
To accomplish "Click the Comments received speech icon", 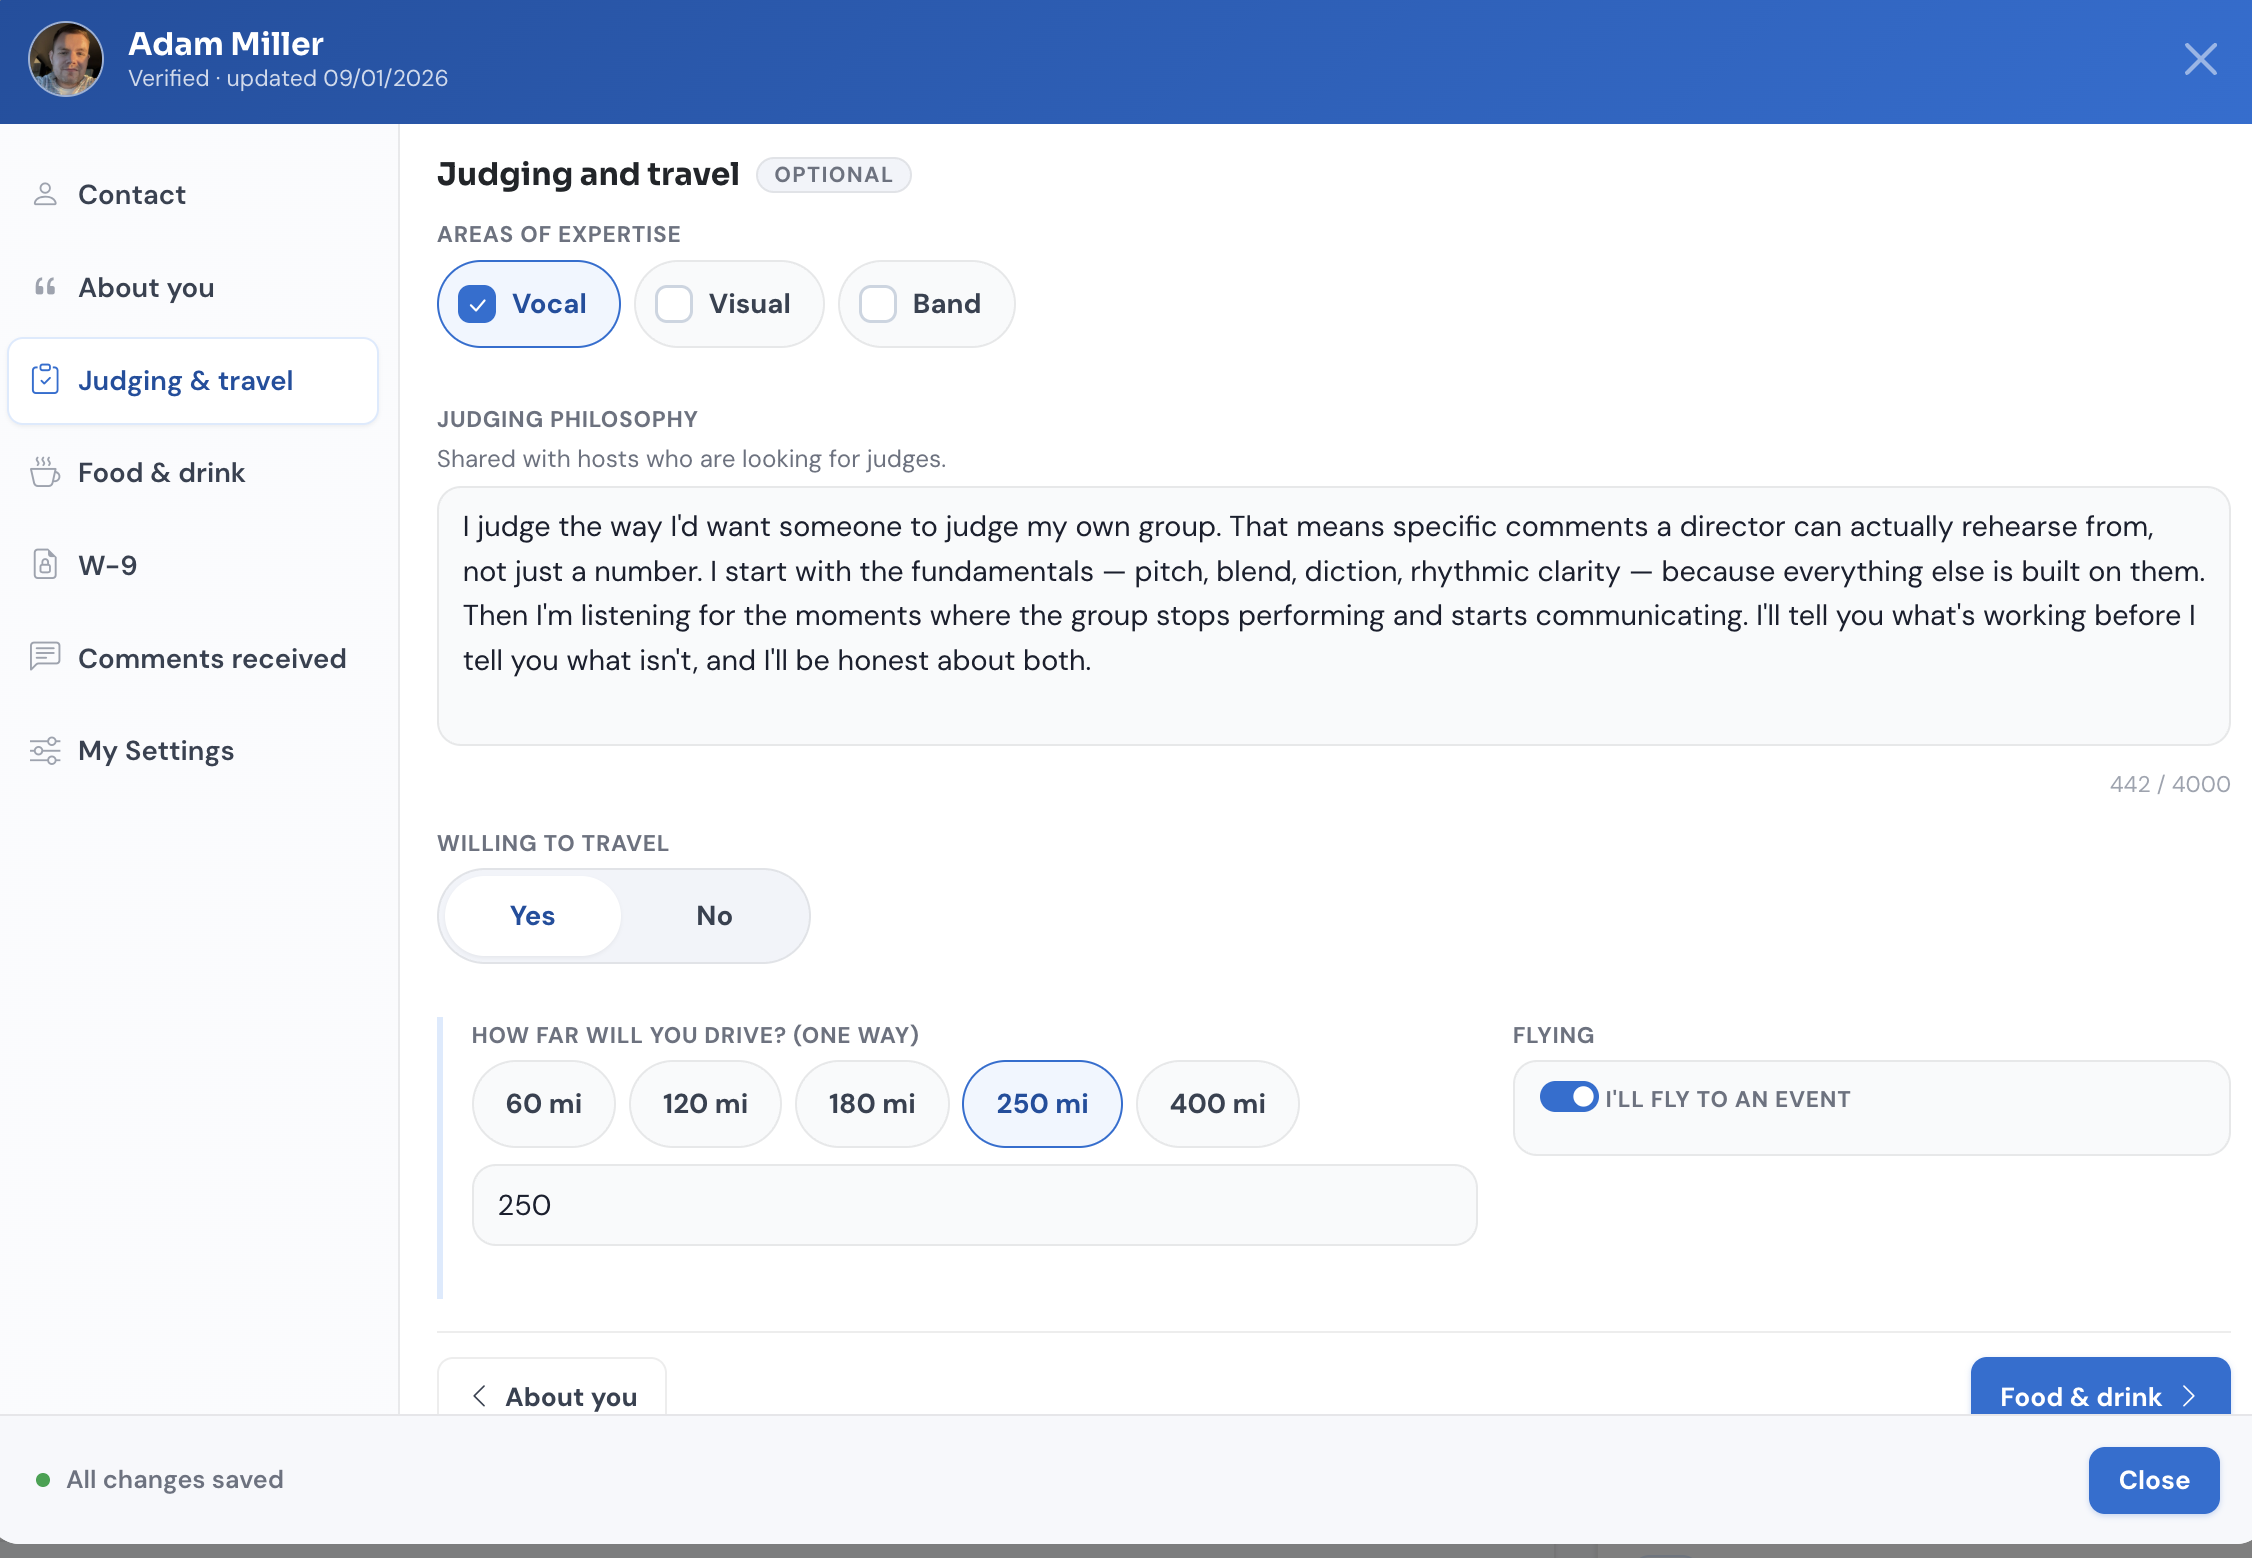I will point(45,657).
